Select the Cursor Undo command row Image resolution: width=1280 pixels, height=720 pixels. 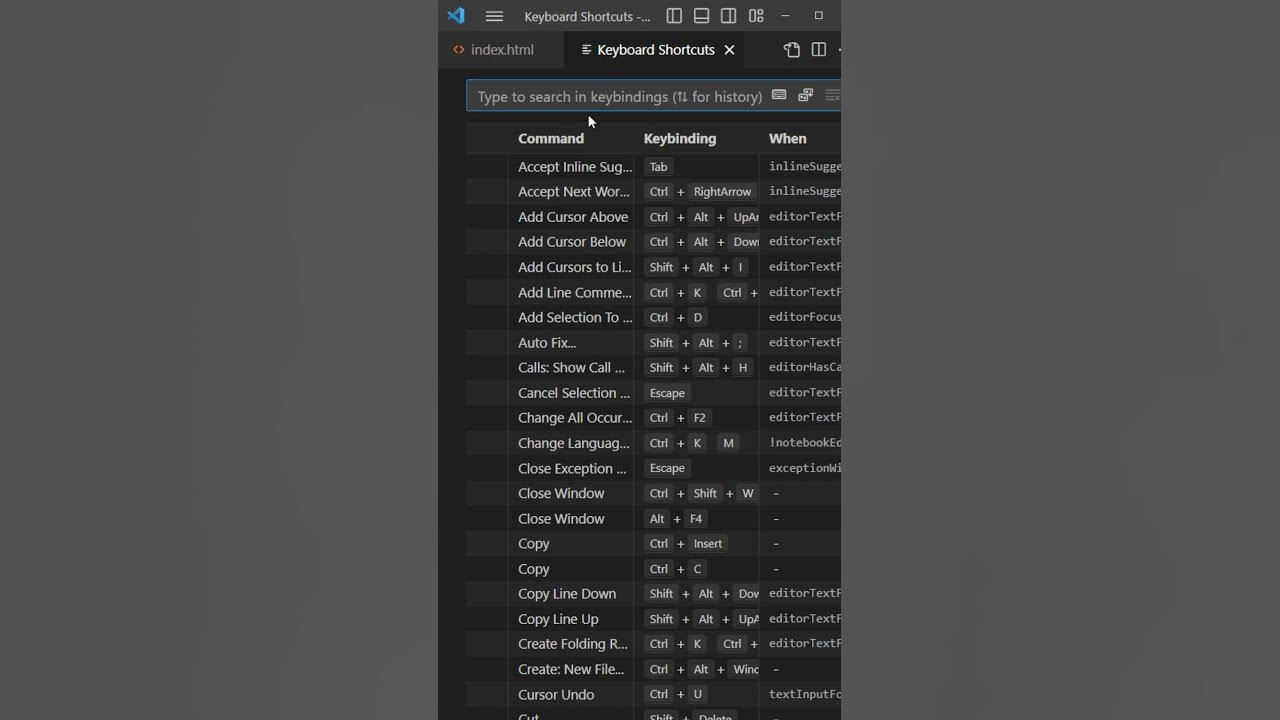[556, 695]
